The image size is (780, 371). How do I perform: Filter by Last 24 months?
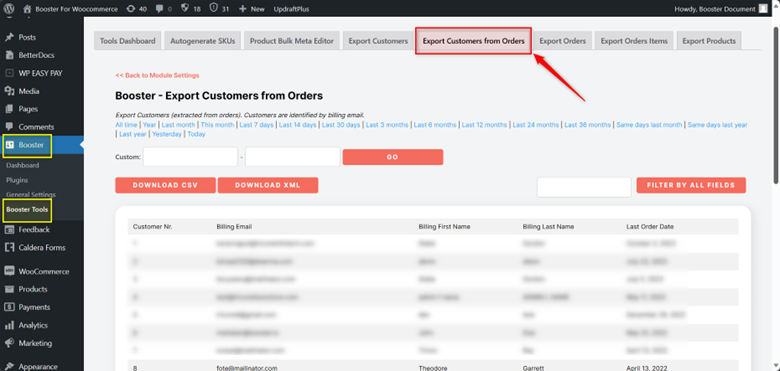tap(536, 125)
